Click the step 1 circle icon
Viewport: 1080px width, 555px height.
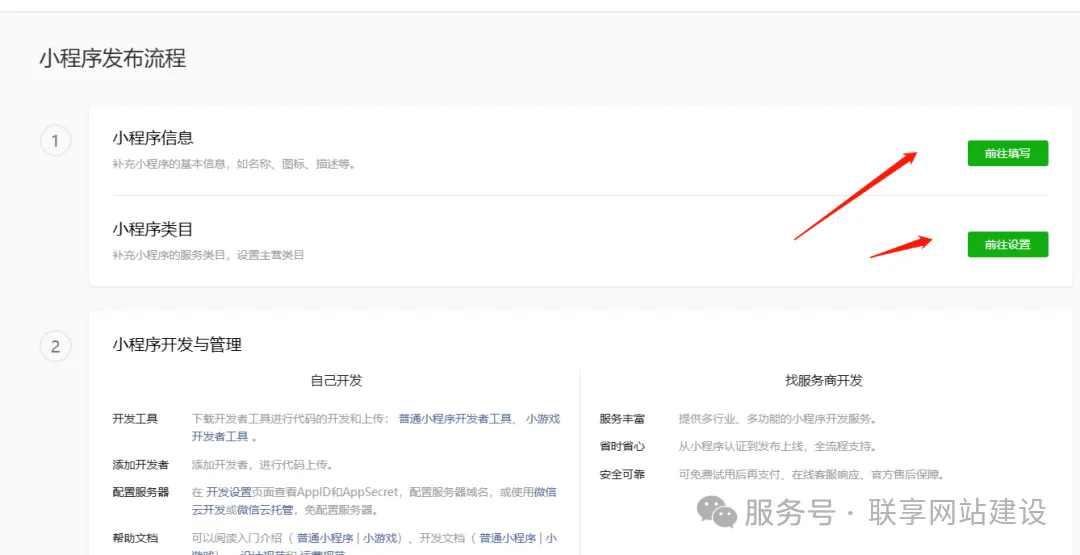pyautogui.click(x=55, y=141)
